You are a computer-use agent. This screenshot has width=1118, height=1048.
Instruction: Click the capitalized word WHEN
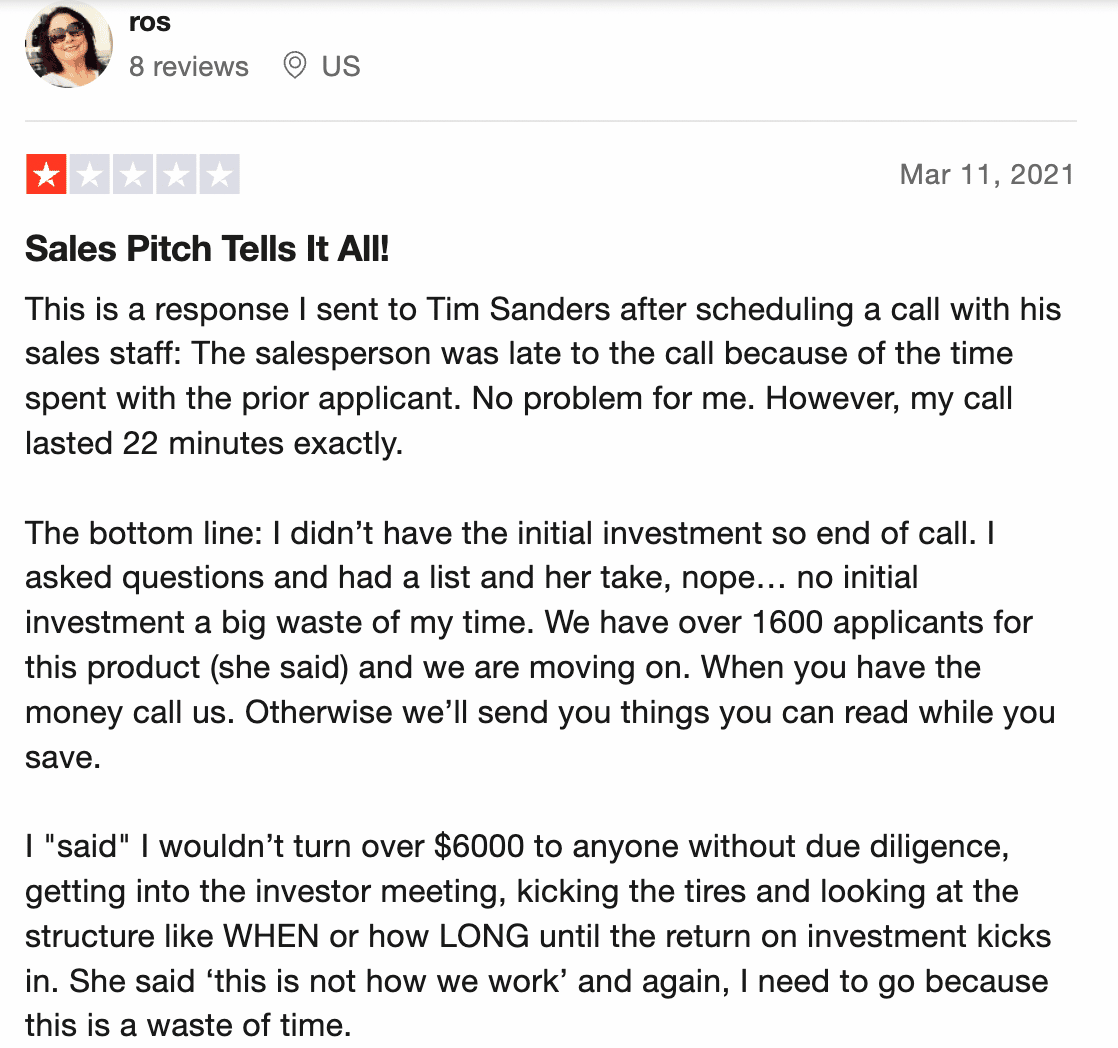point(271,936)
